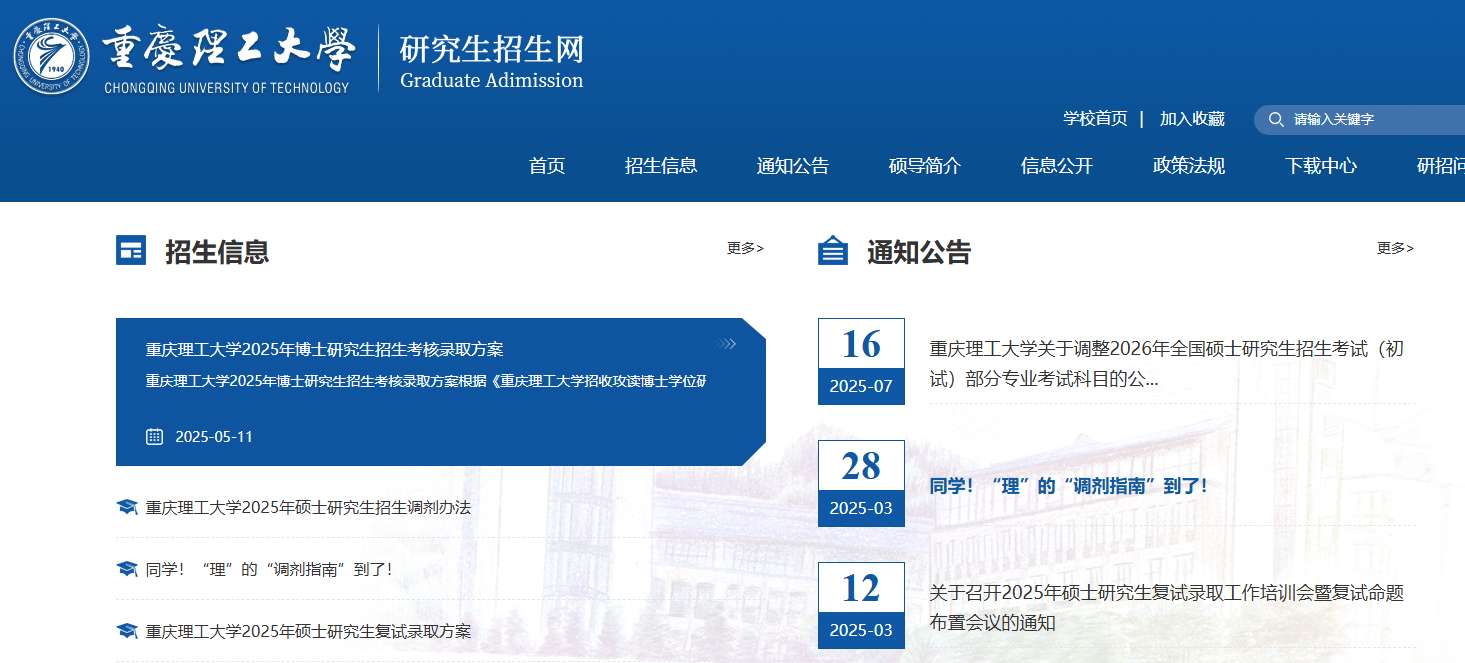
Task: Click the 通知公告 section header icon
Action: pyautogui.click(x=833, y=251)
